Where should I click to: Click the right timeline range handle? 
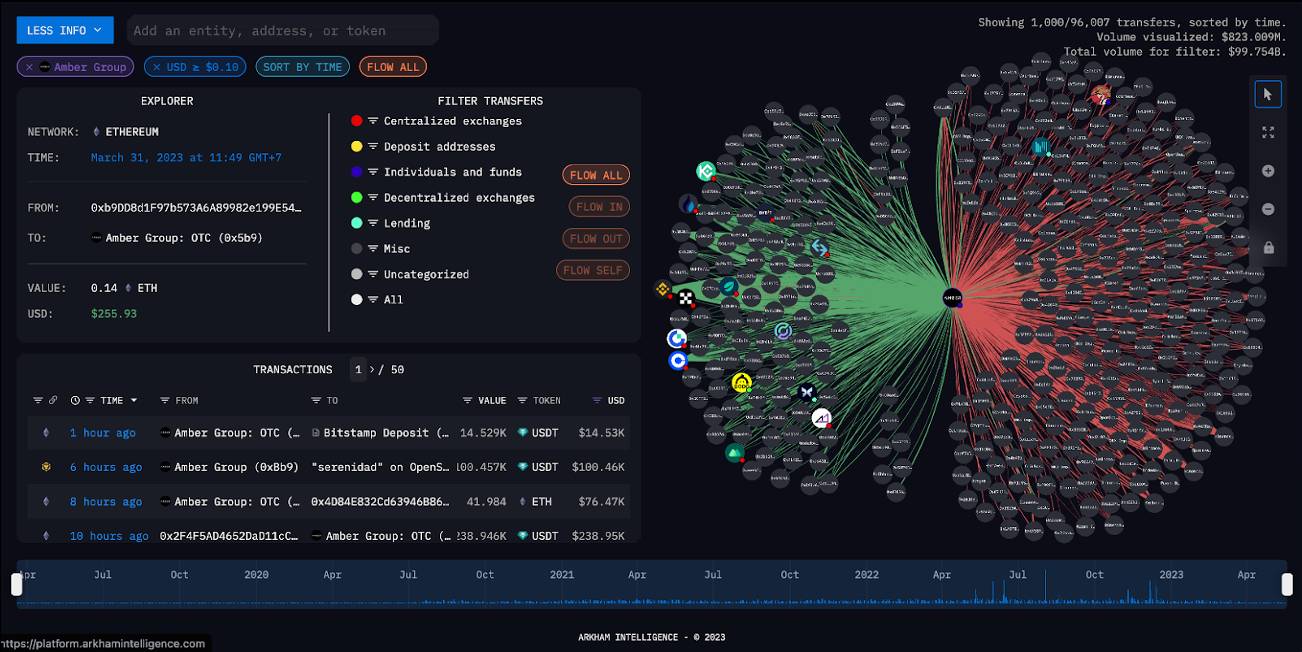click(1286, 584)
